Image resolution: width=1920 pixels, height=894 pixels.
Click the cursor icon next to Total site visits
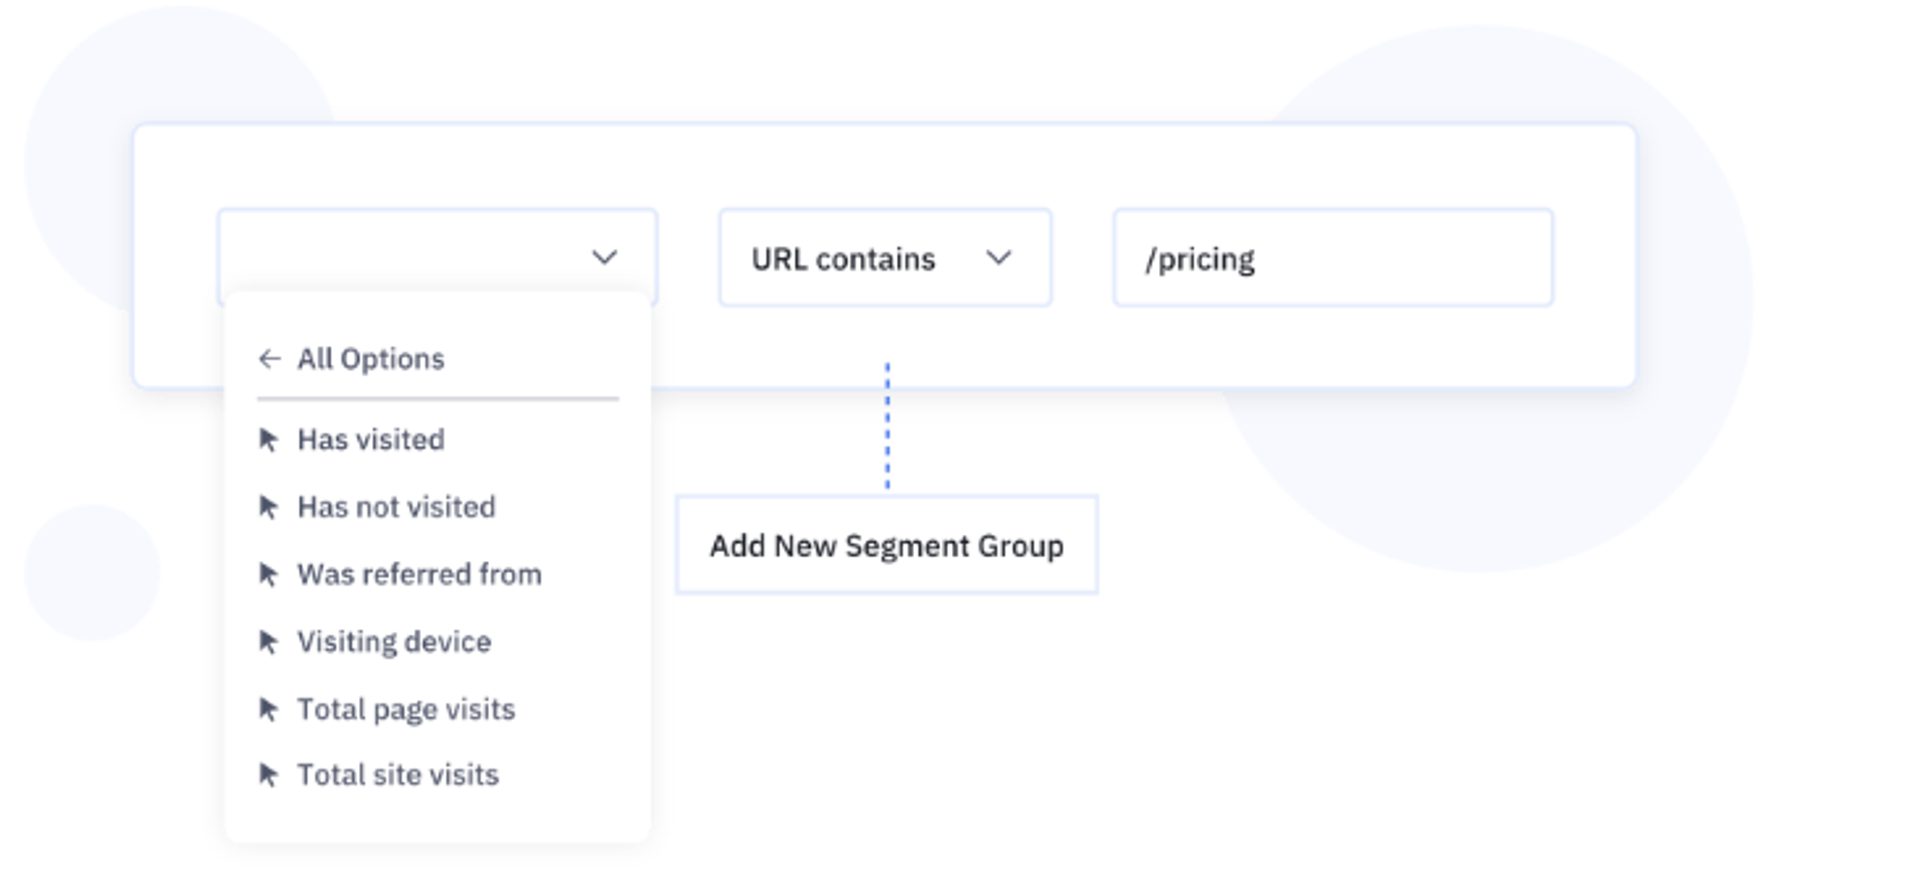tap(268, 775)
